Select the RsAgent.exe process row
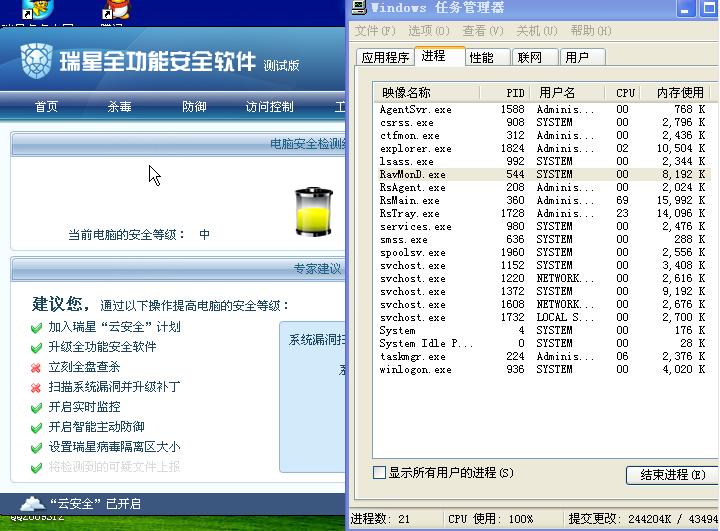 [542, 187]
